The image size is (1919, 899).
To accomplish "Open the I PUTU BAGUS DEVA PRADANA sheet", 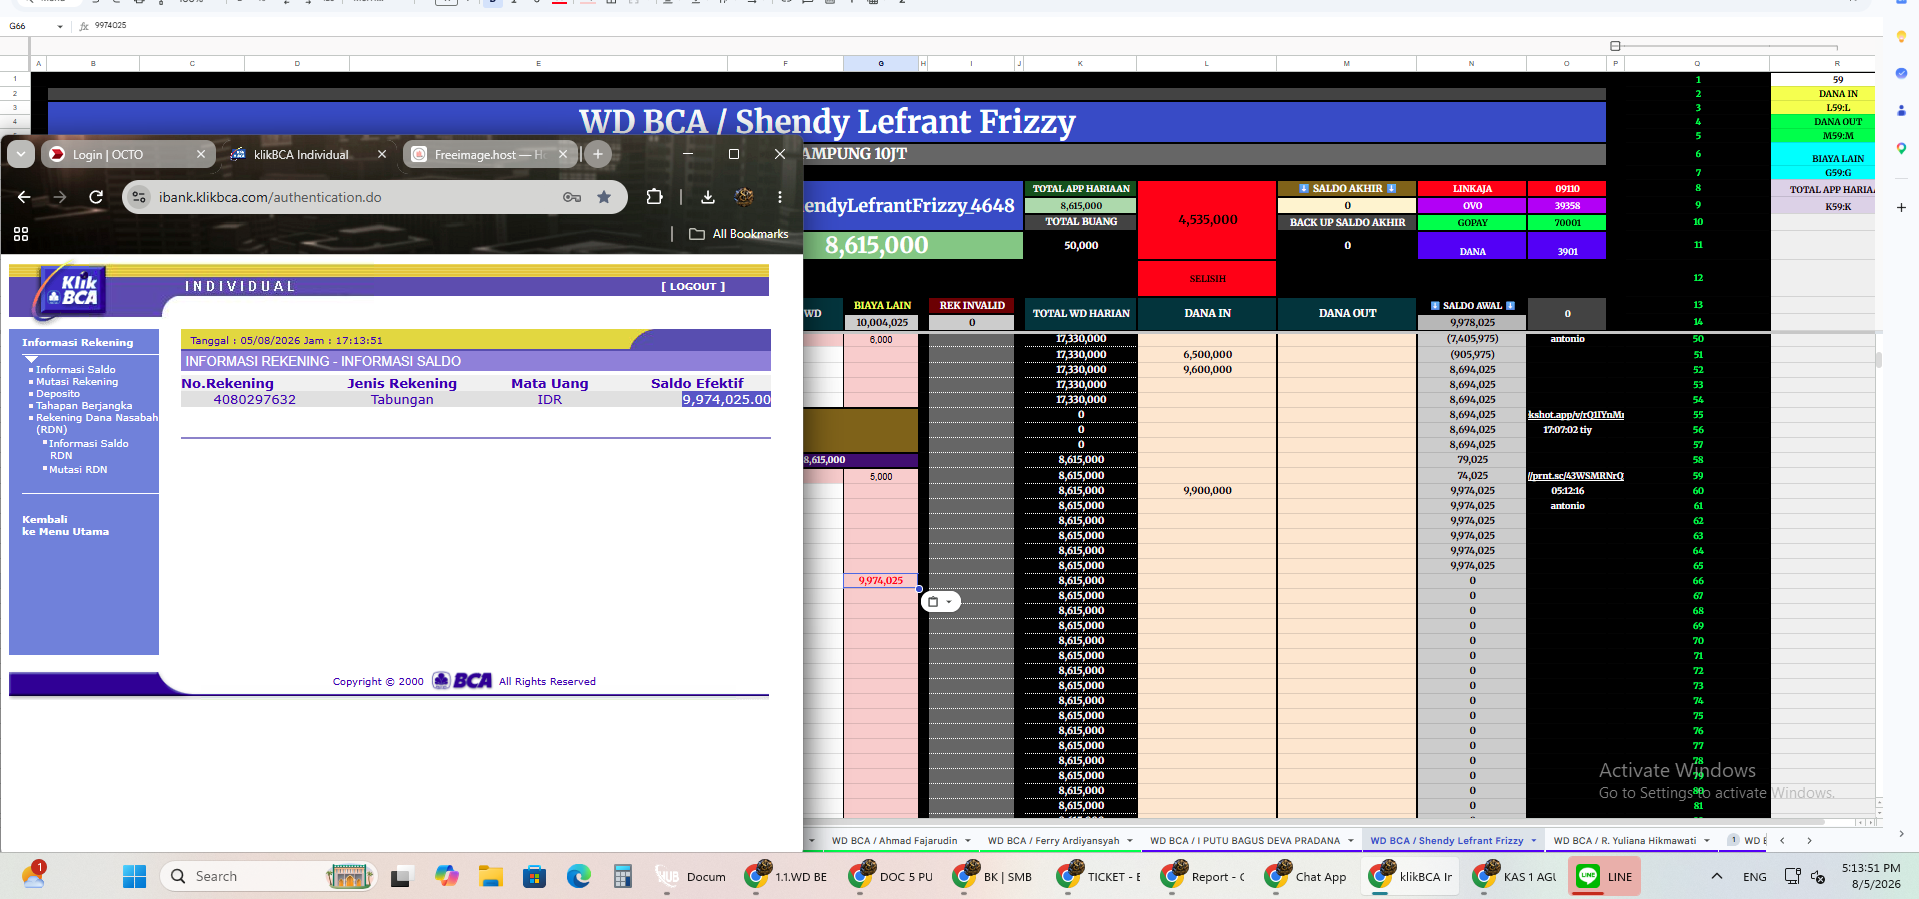I will pos(1244,841).
